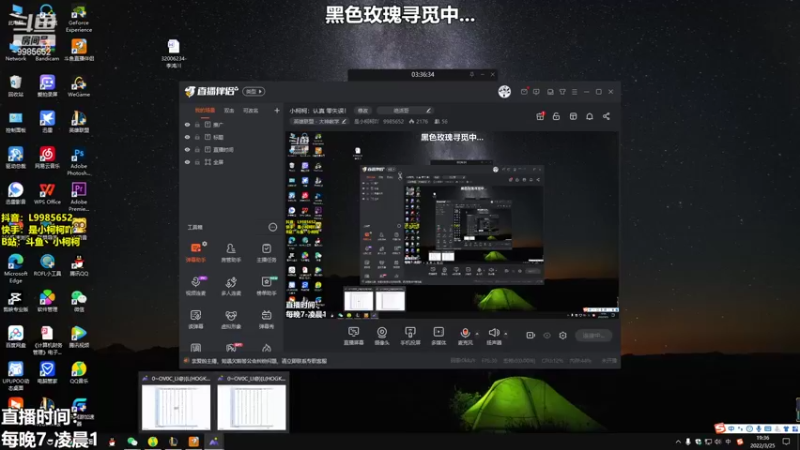Open WPS Office desktop shortcut

point(47,194)
